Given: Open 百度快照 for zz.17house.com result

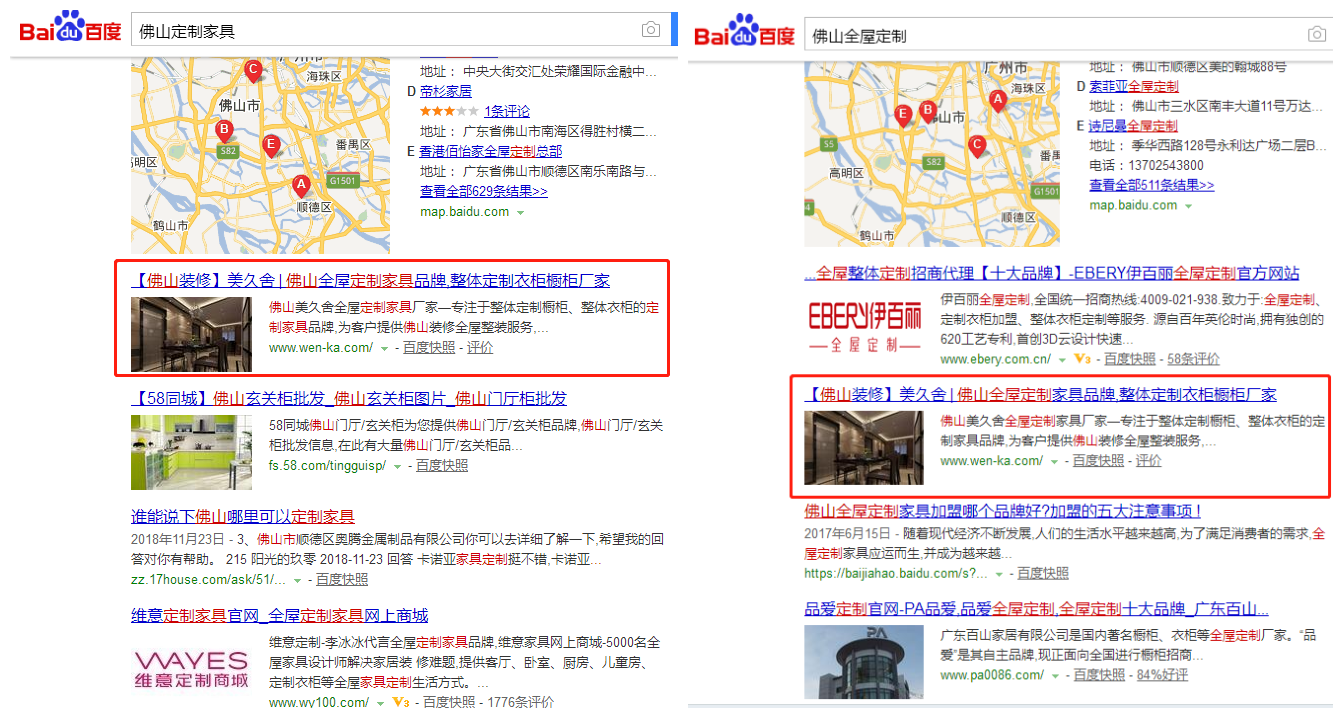Looking at the screenshot, I should point(342,580).
